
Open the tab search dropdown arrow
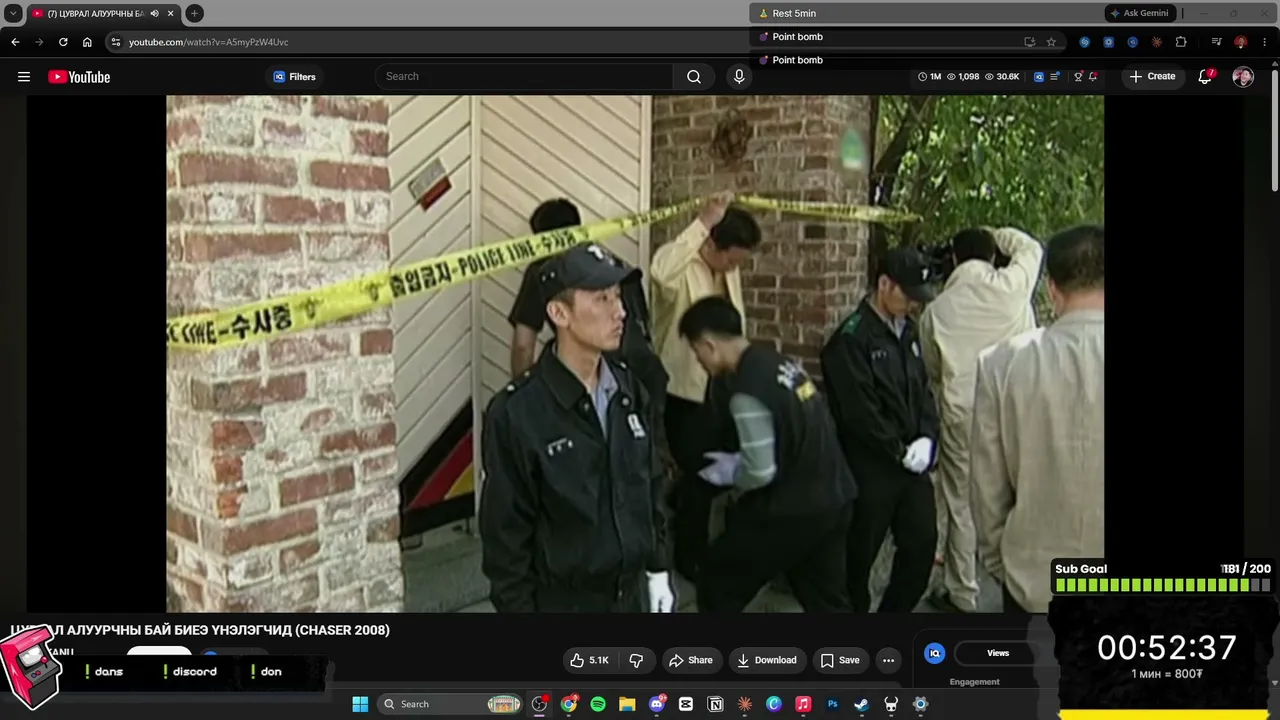(x=13, y=13)
